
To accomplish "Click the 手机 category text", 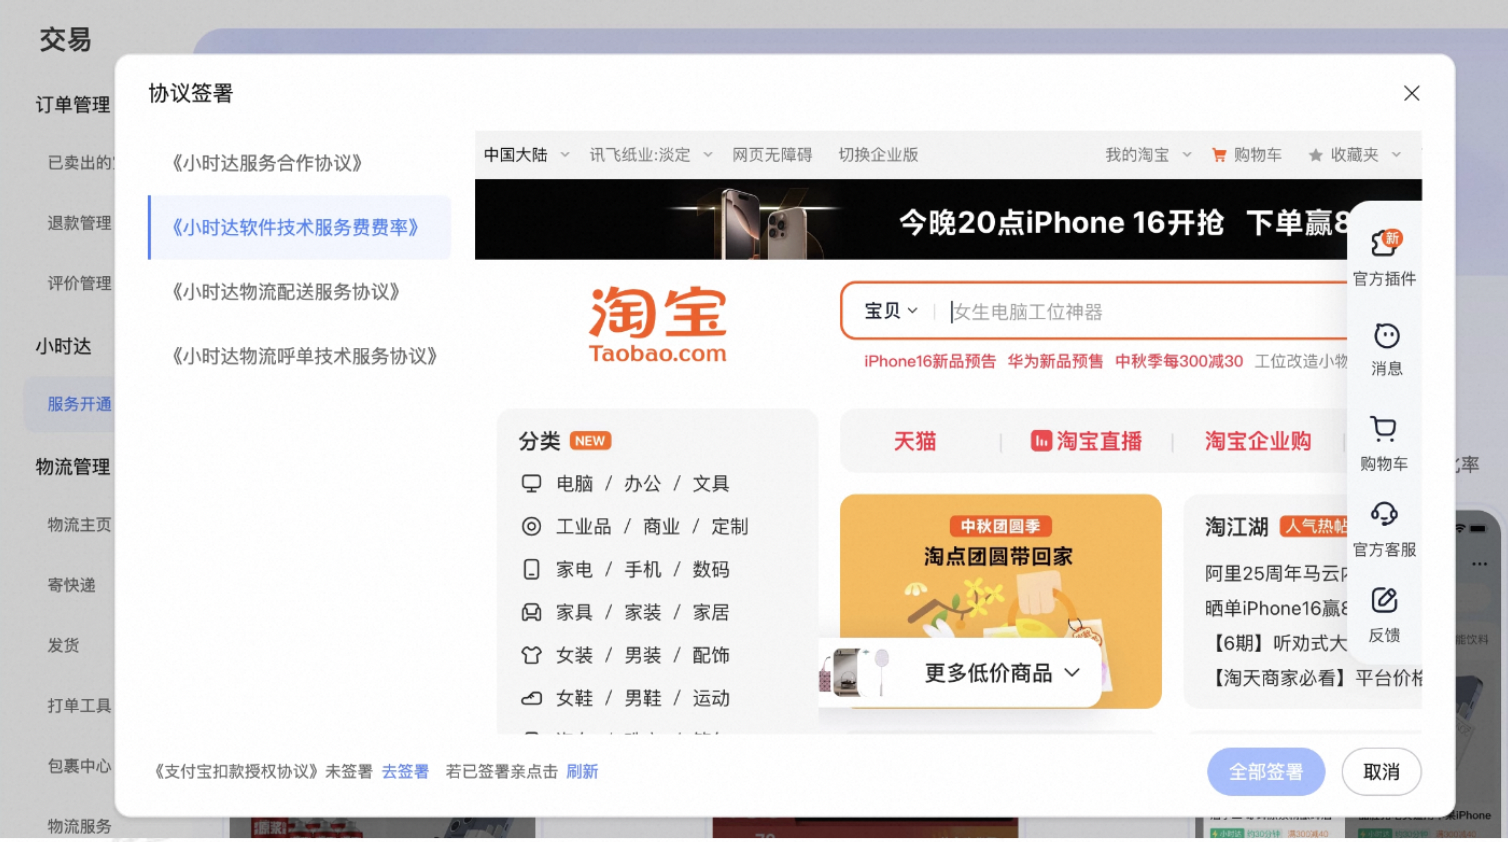I will pos(643,570).
